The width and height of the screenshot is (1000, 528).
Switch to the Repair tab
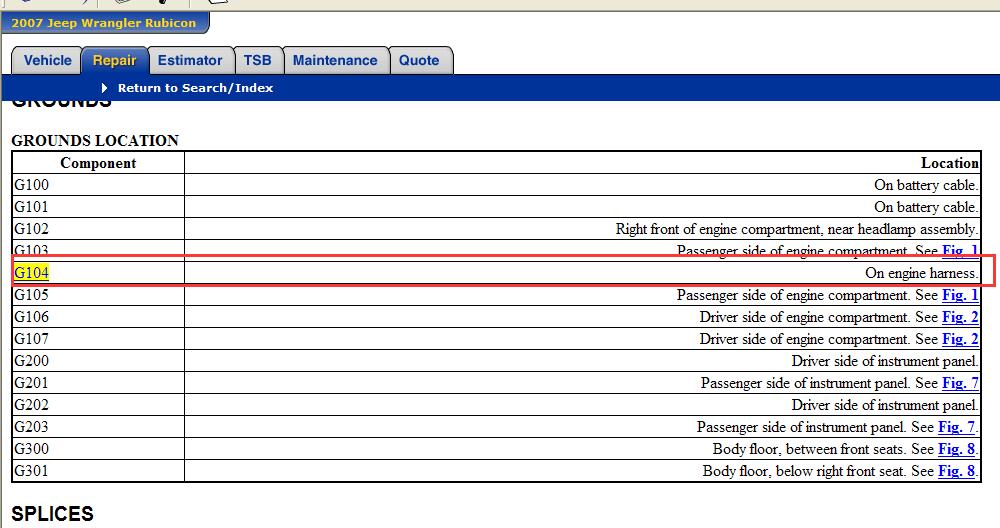tap(115, 61)
